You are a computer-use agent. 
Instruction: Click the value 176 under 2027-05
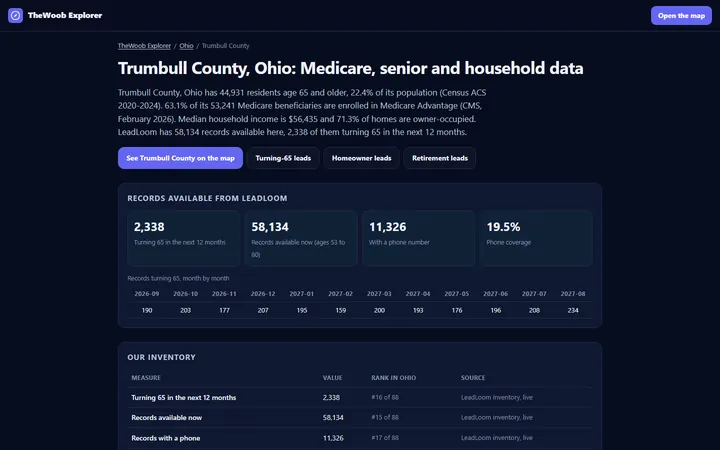457,310
